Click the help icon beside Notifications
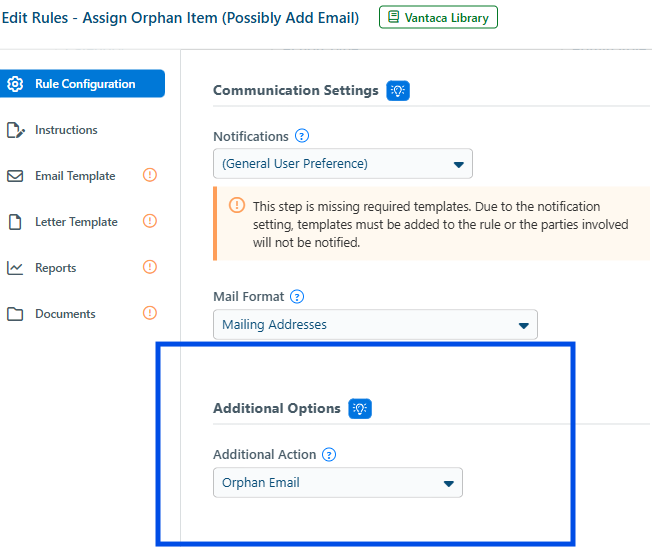This screenshot has height=547, width=652. pos(302,136)
